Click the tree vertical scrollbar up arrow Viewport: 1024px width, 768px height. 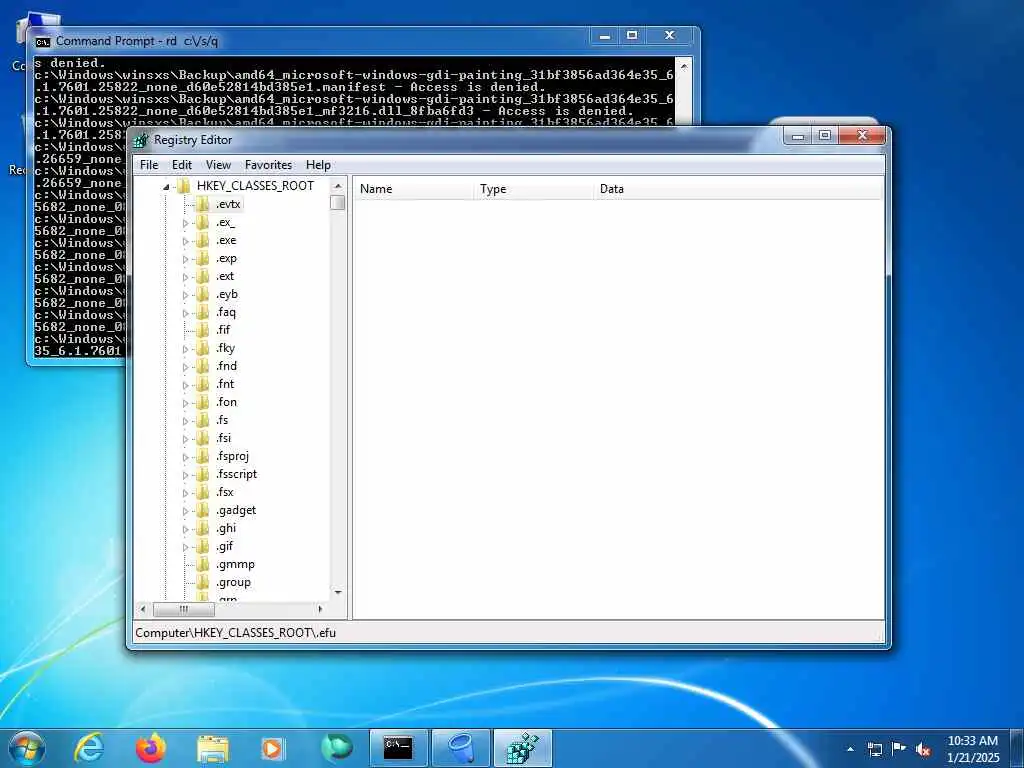(338, 186)
